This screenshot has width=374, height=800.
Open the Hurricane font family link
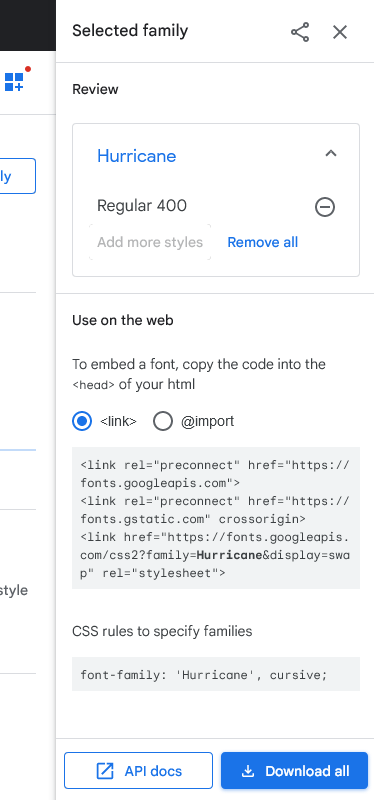pyautogui.click(x=137, y=156)
